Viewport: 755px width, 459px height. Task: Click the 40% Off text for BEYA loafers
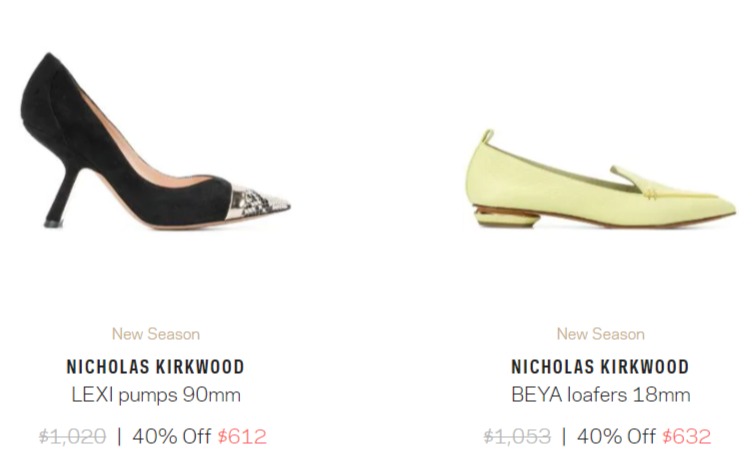click(616, 436)
